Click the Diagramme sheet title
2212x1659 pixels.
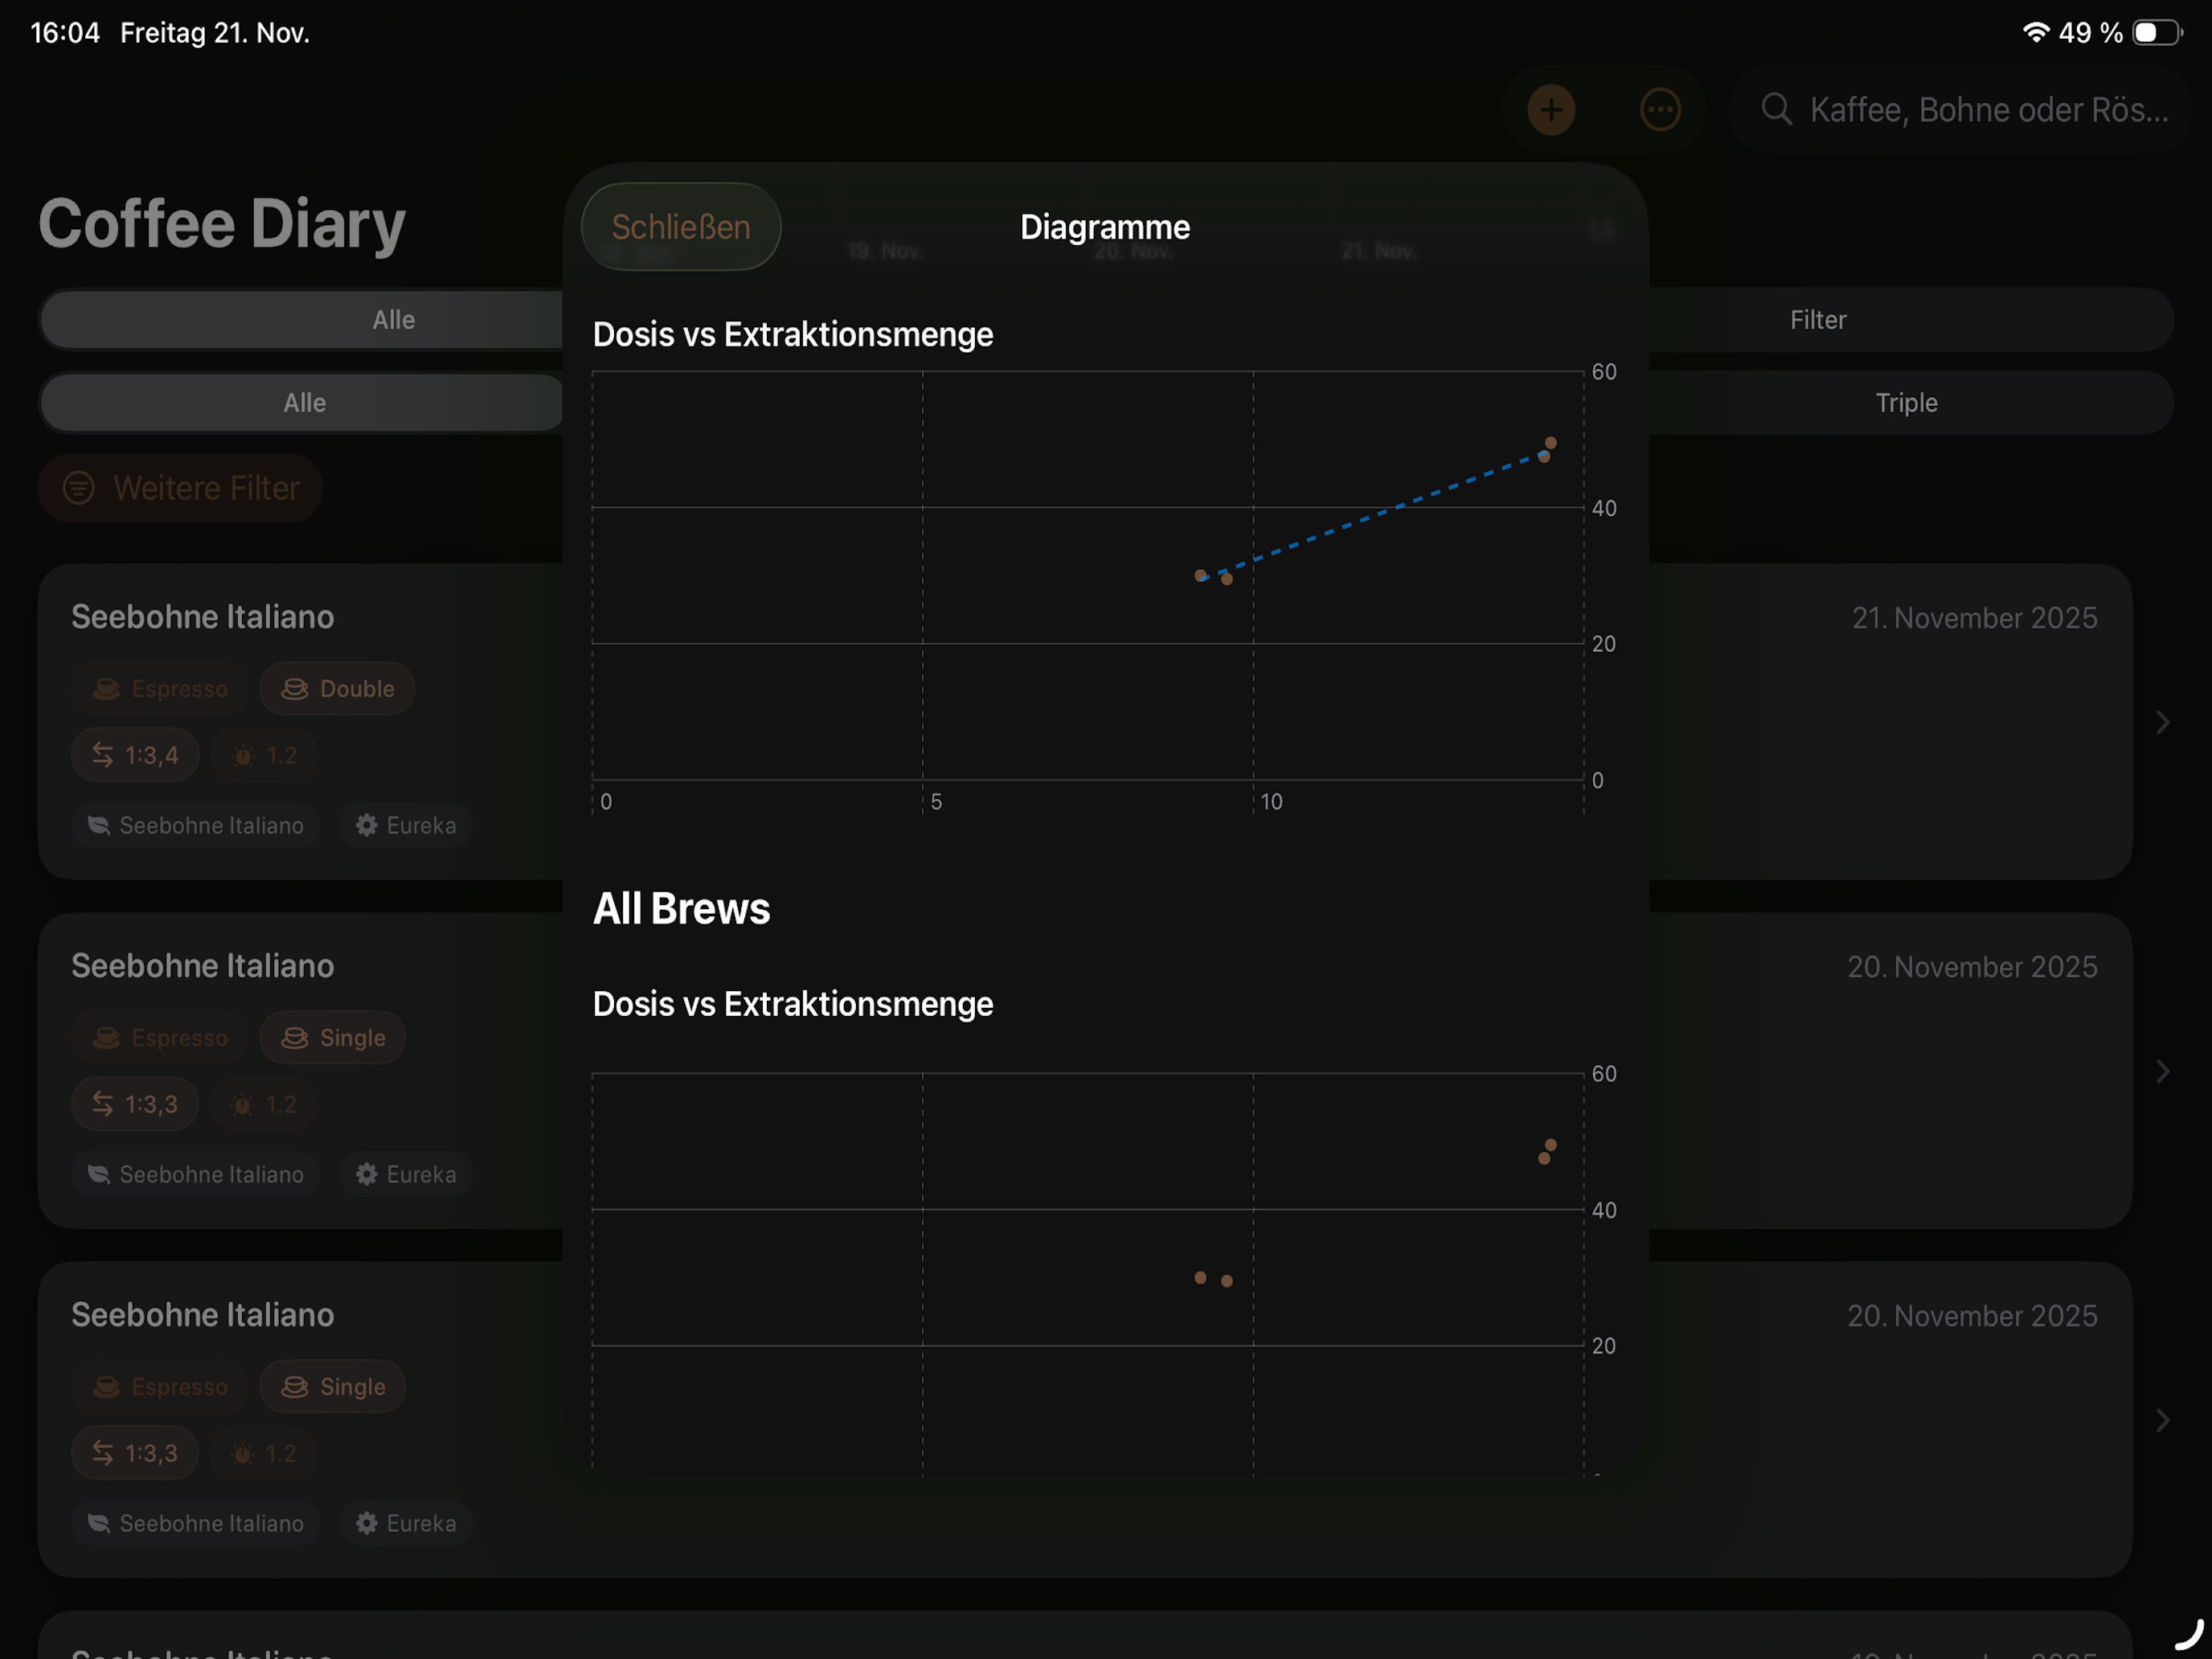tap(1105, 227)
